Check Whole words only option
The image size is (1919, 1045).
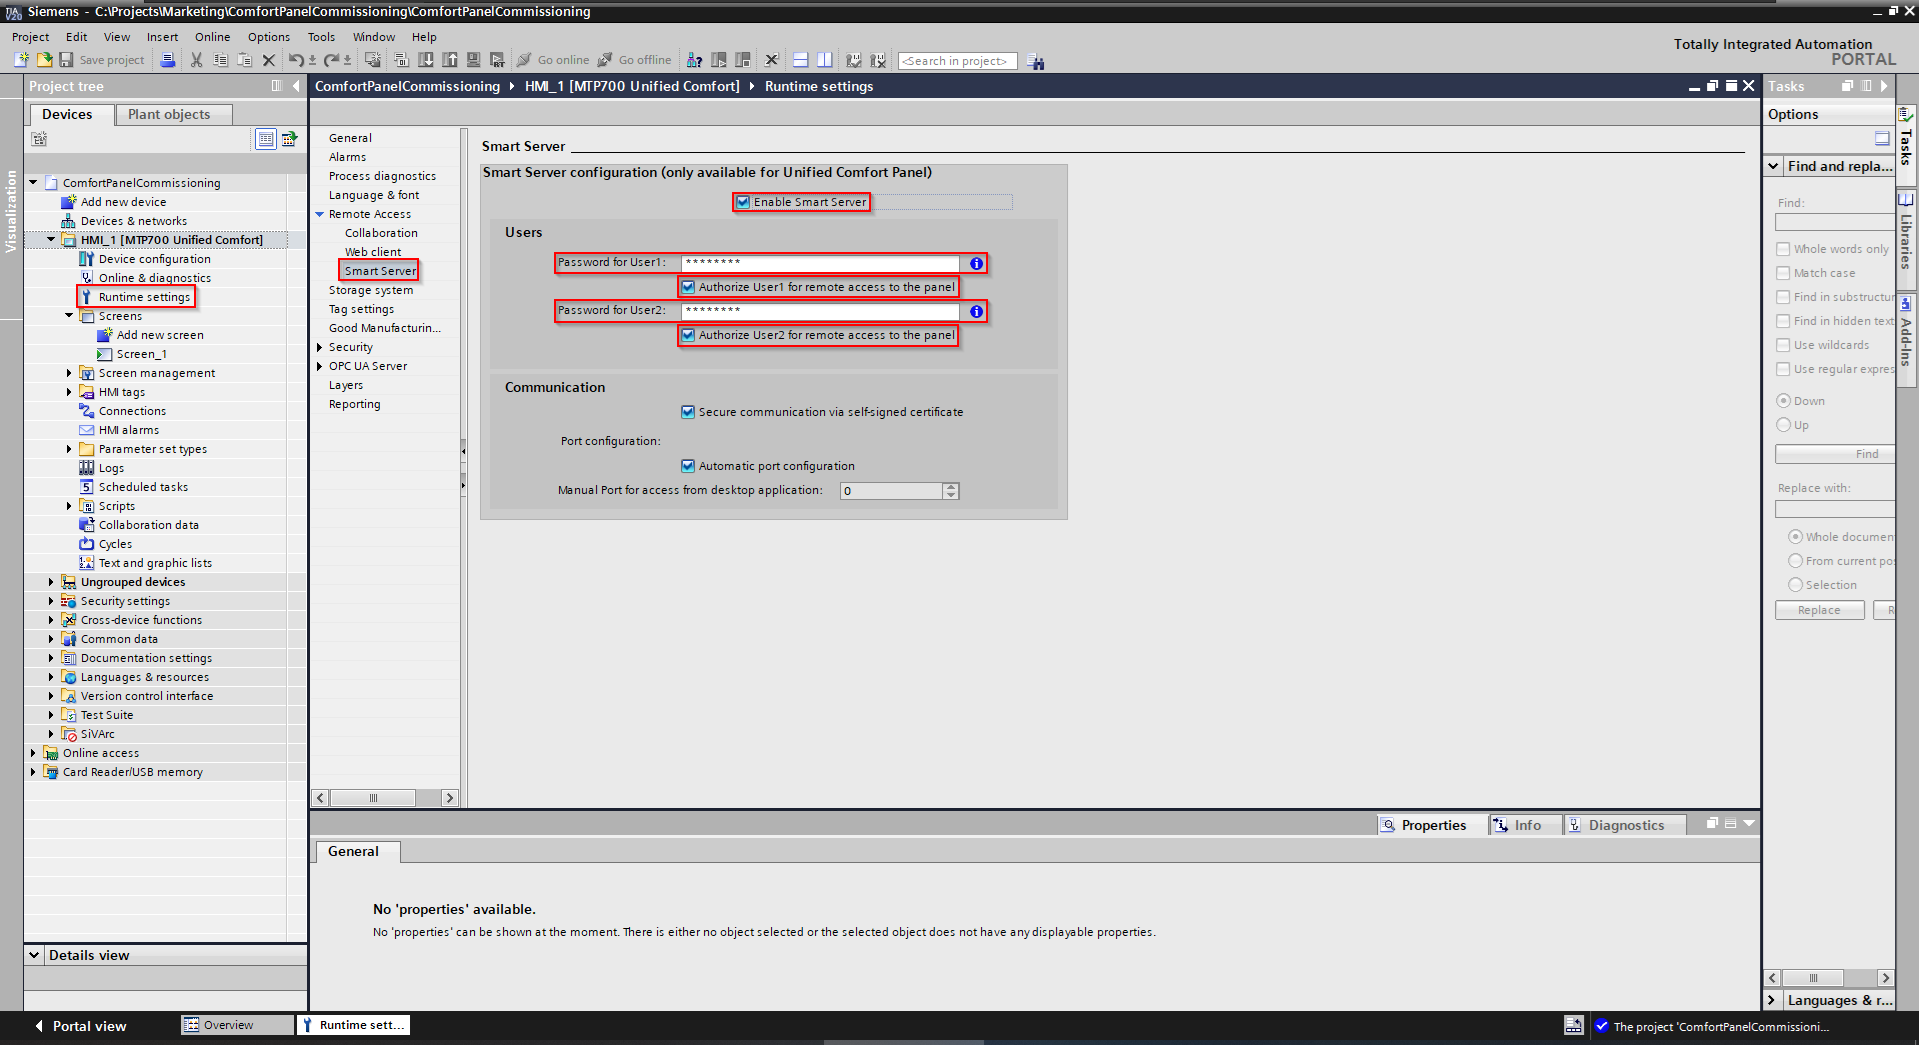(1783, 249)
